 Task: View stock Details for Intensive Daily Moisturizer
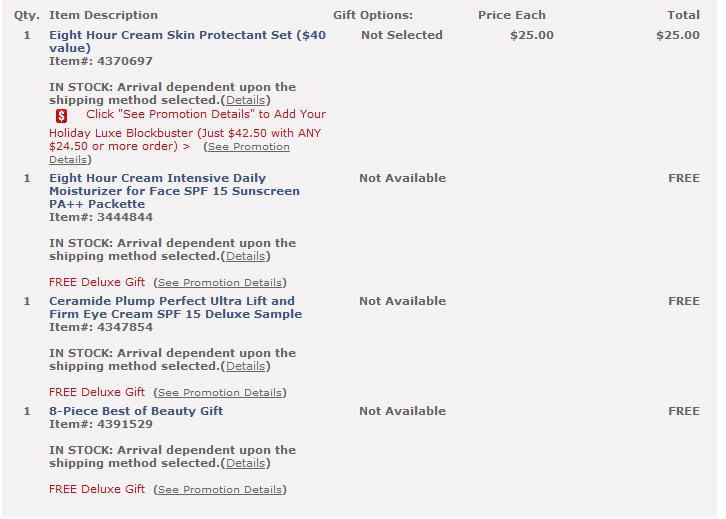tap(245, 256)
